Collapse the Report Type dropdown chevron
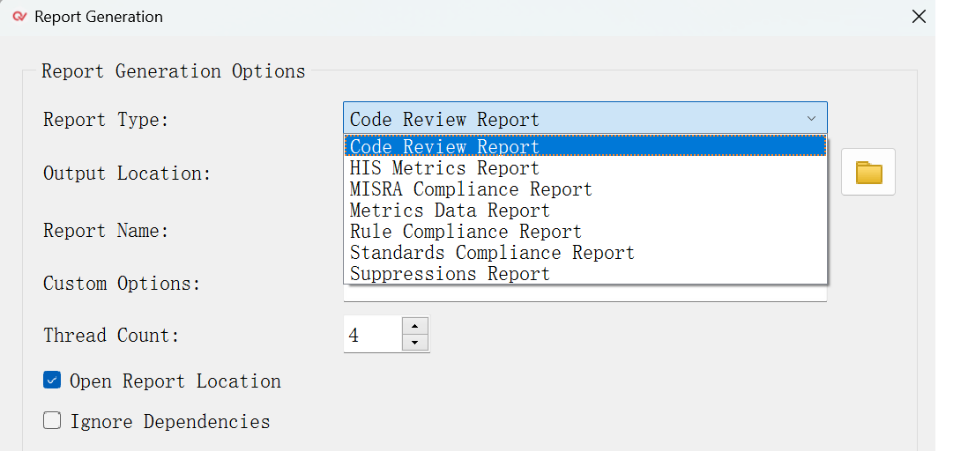 pos(810,119)
